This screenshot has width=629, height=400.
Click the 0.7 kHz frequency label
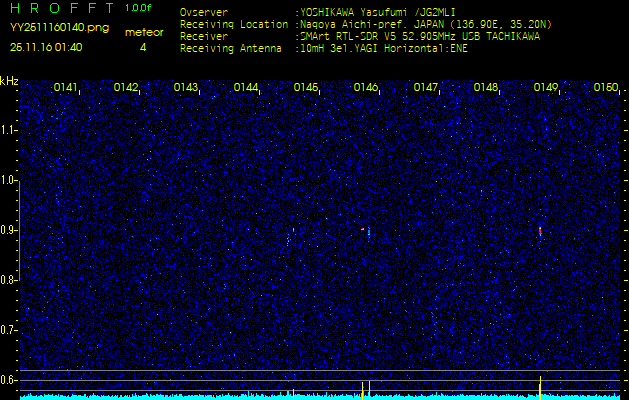[x=8, y=330]
